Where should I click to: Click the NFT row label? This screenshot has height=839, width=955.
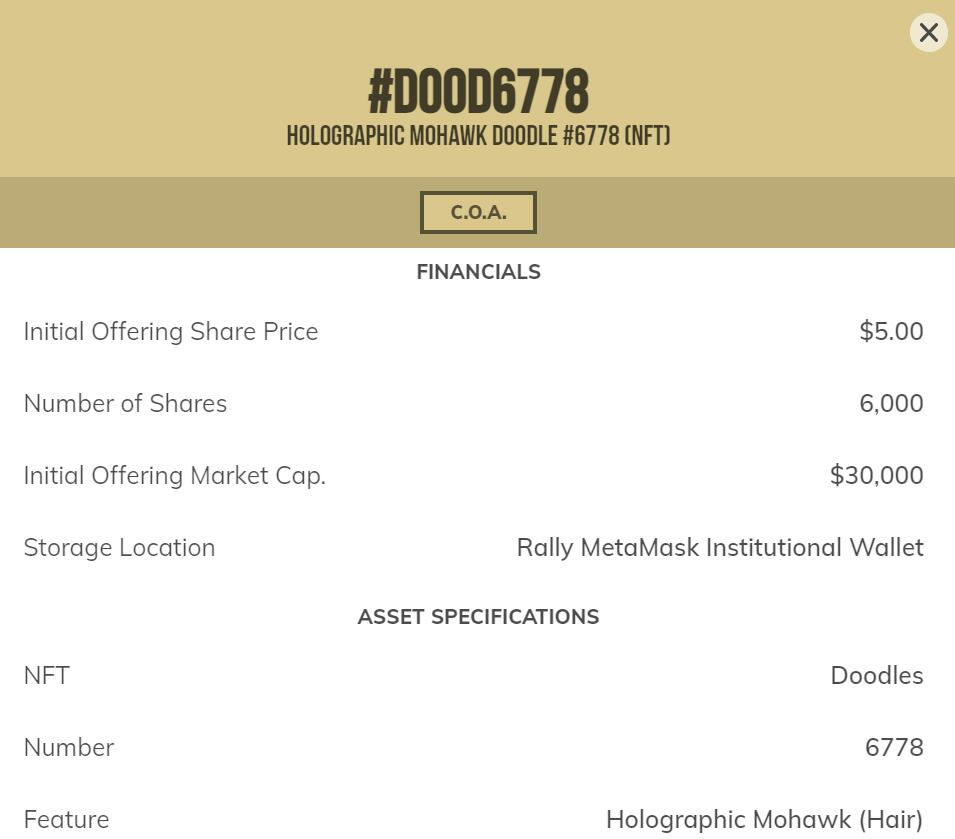pyautogui.click(x=47, y=676)
